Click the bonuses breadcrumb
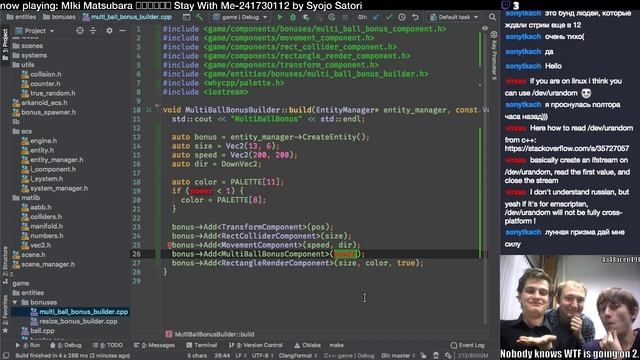The width and height of the screenshot is (640, 360). (x=60, y=17)
